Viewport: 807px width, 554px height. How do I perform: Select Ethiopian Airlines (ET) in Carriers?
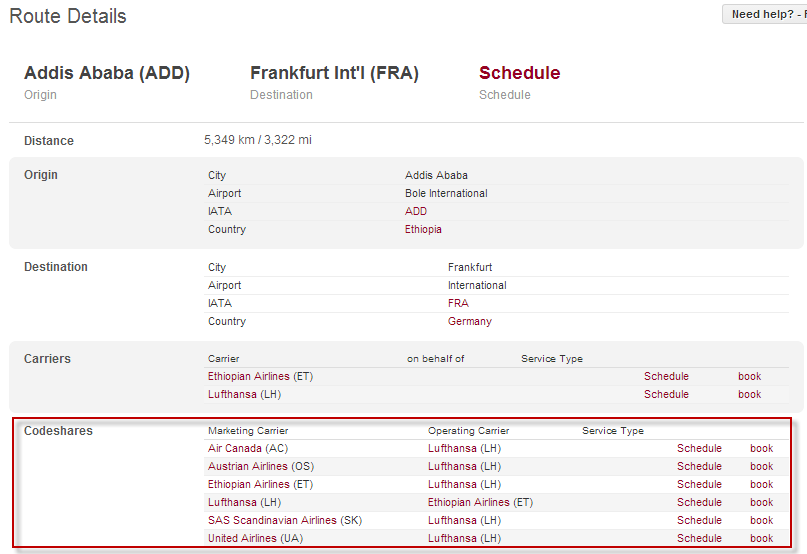click(x=260, y=376)
